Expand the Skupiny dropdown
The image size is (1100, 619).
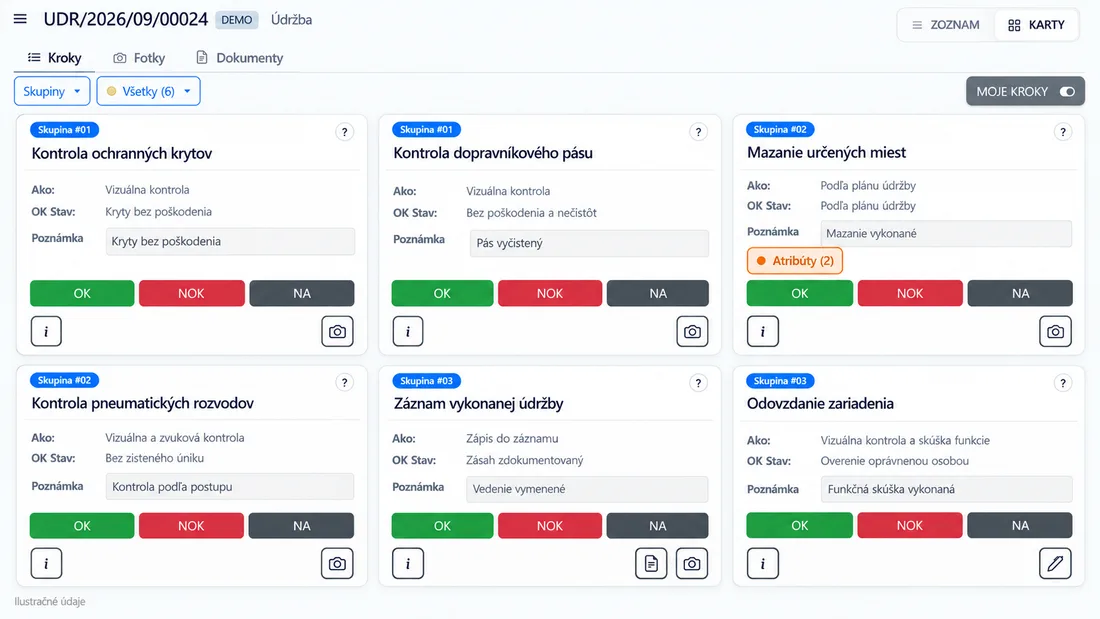[52, 91]
